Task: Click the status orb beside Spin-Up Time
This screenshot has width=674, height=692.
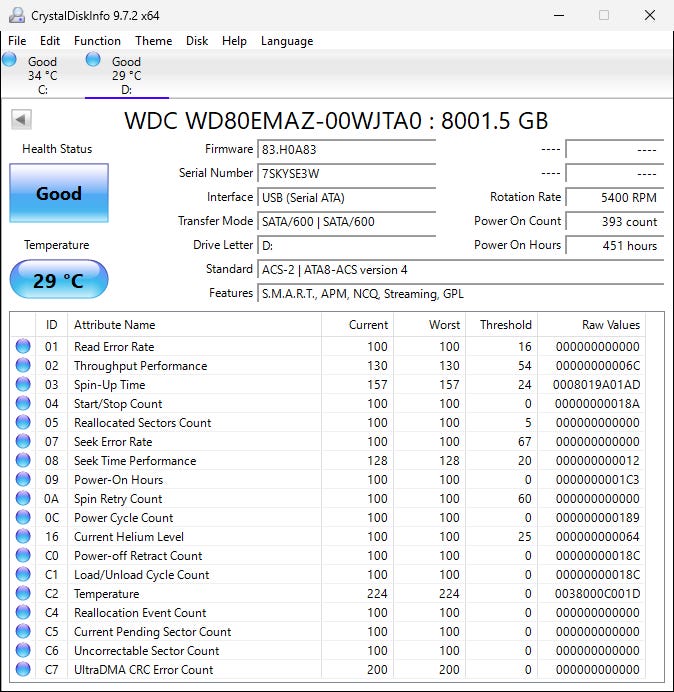Action: pyautogui.click(x=23, y=385)
